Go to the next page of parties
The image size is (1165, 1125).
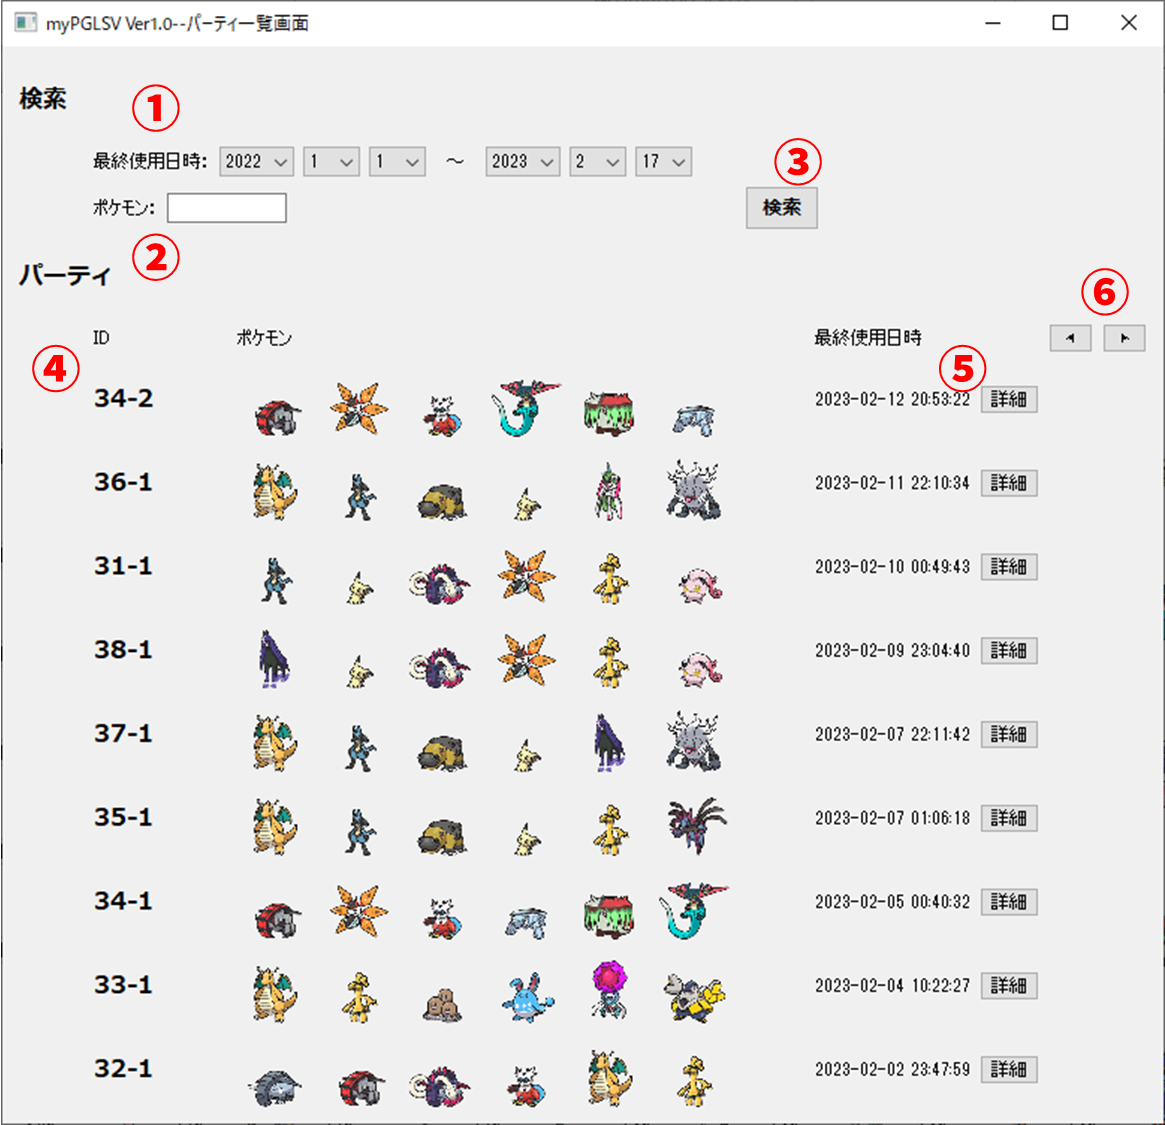coord(1123,338)
